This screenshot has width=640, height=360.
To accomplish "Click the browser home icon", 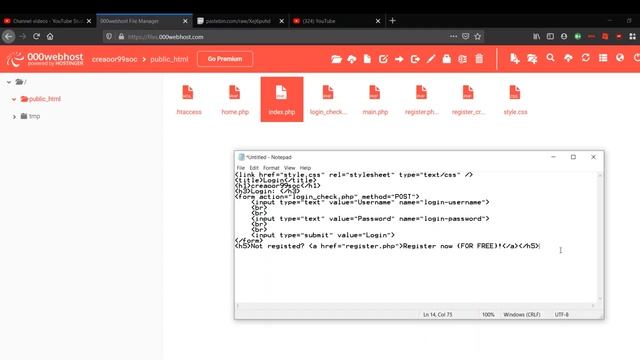I will [x=50, y=36].
